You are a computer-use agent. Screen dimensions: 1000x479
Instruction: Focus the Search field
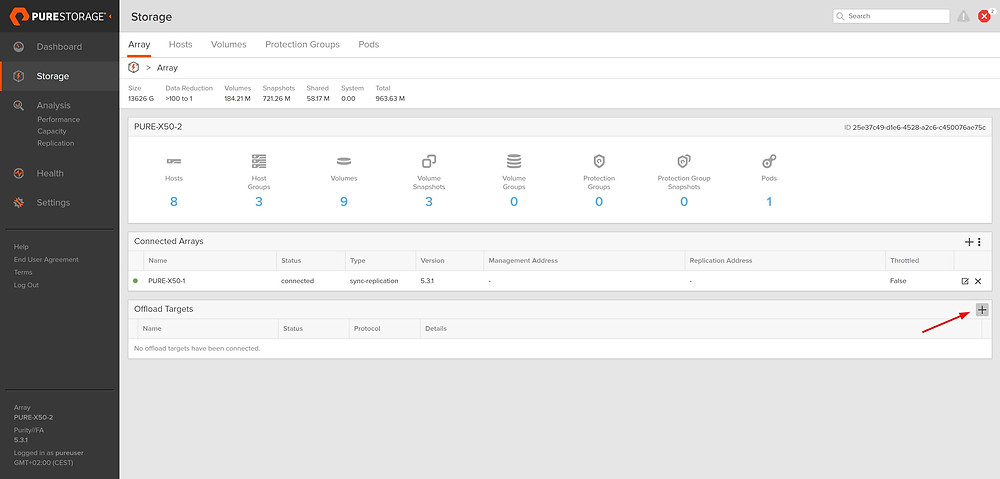891,16
